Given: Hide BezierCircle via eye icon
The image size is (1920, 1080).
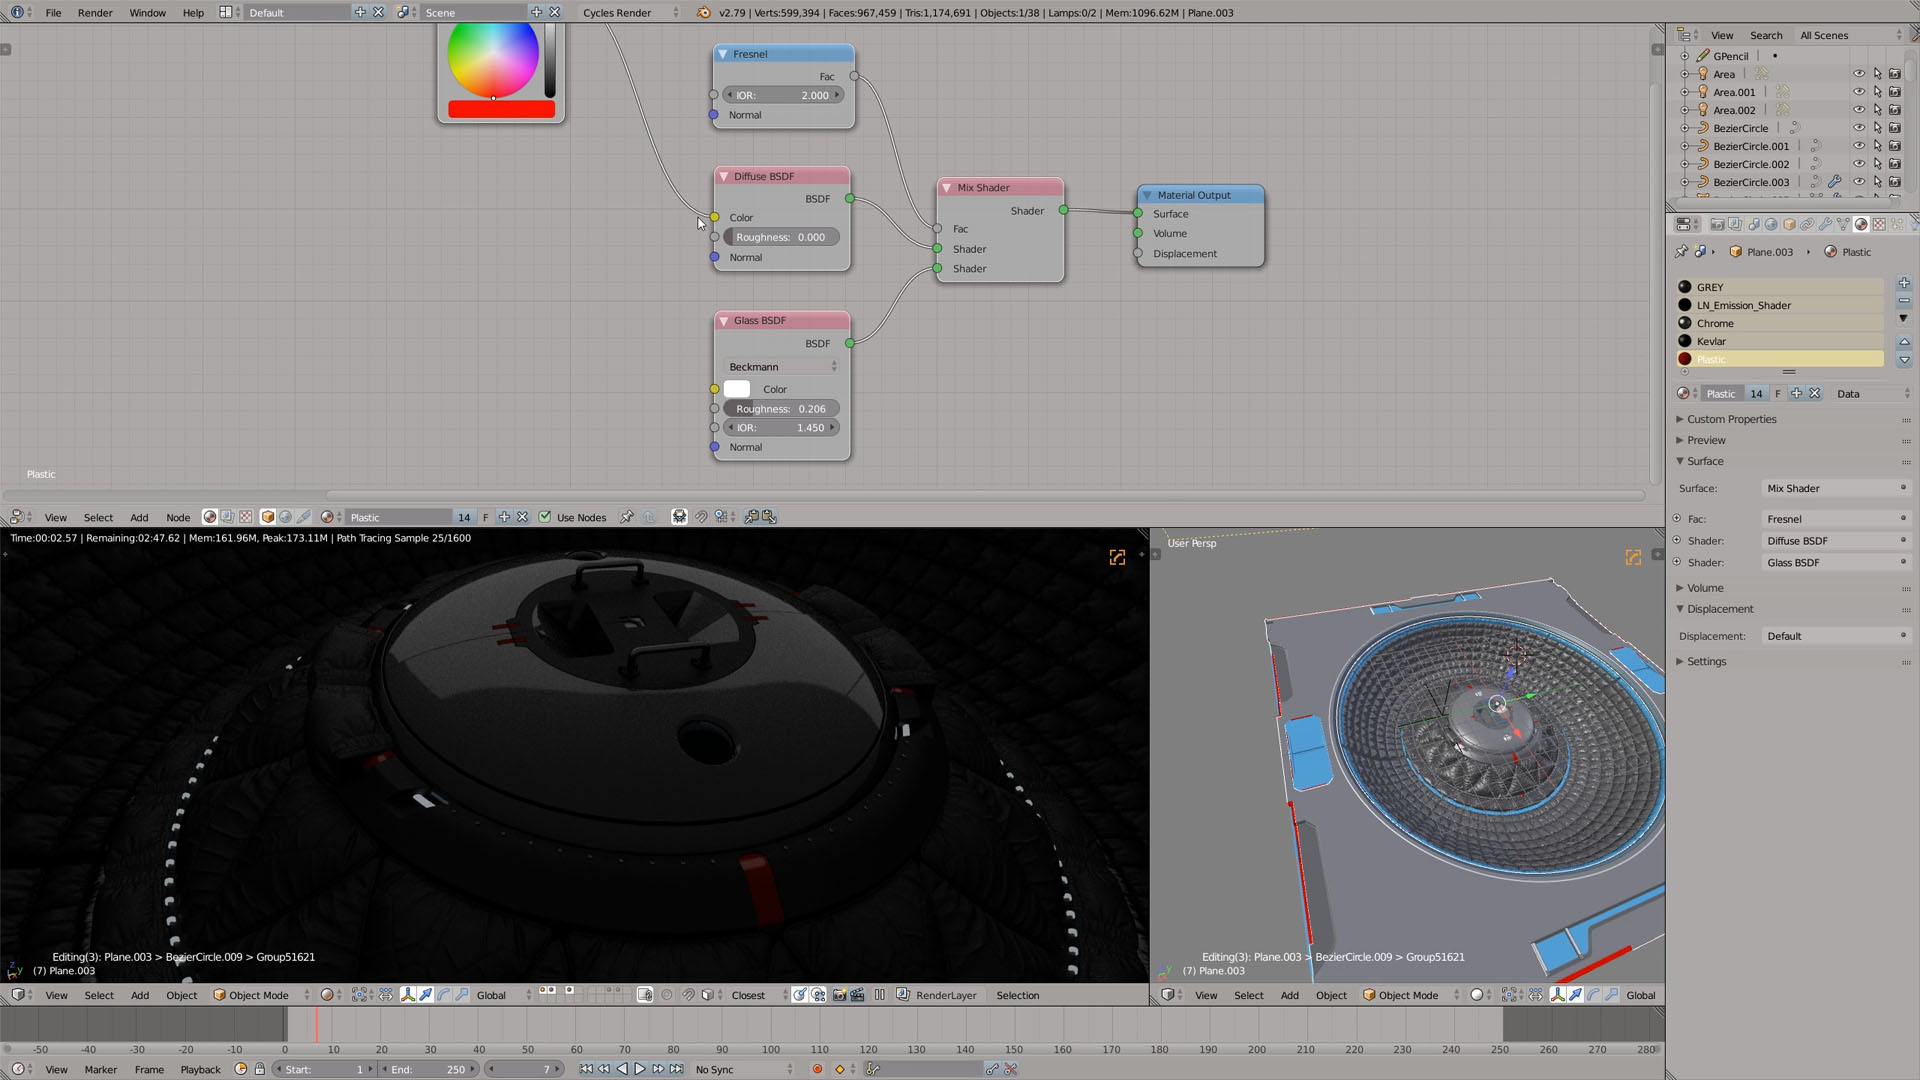Looking at the screenshot, I should pyautogui.click(x=1859, y=128).
